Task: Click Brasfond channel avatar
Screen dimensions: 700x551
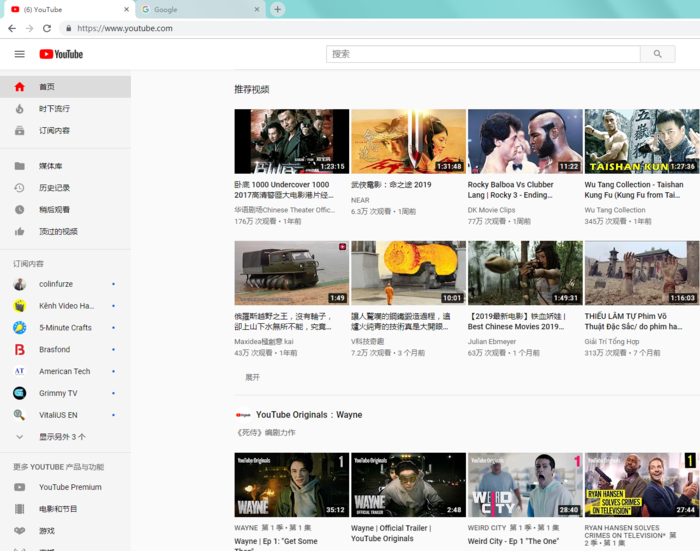Action: point(20,350)
